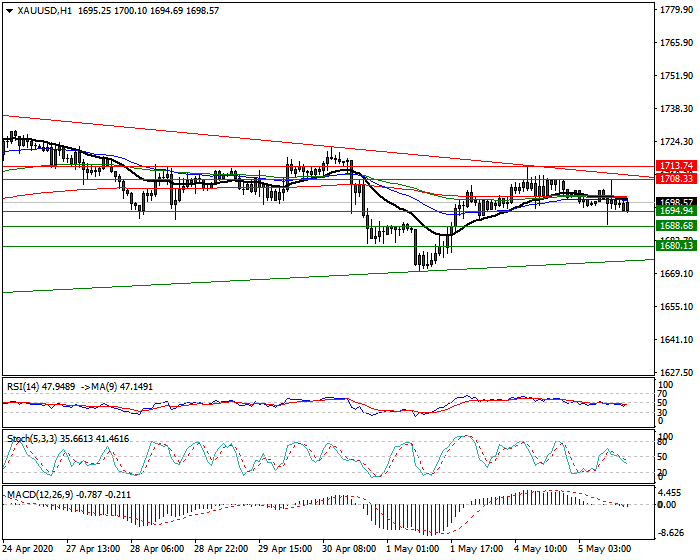Click the Stoch(5,3,3) indicator label
Image resolution: width=700 pixels, height=560 pixels.
[x=68, y=439]
